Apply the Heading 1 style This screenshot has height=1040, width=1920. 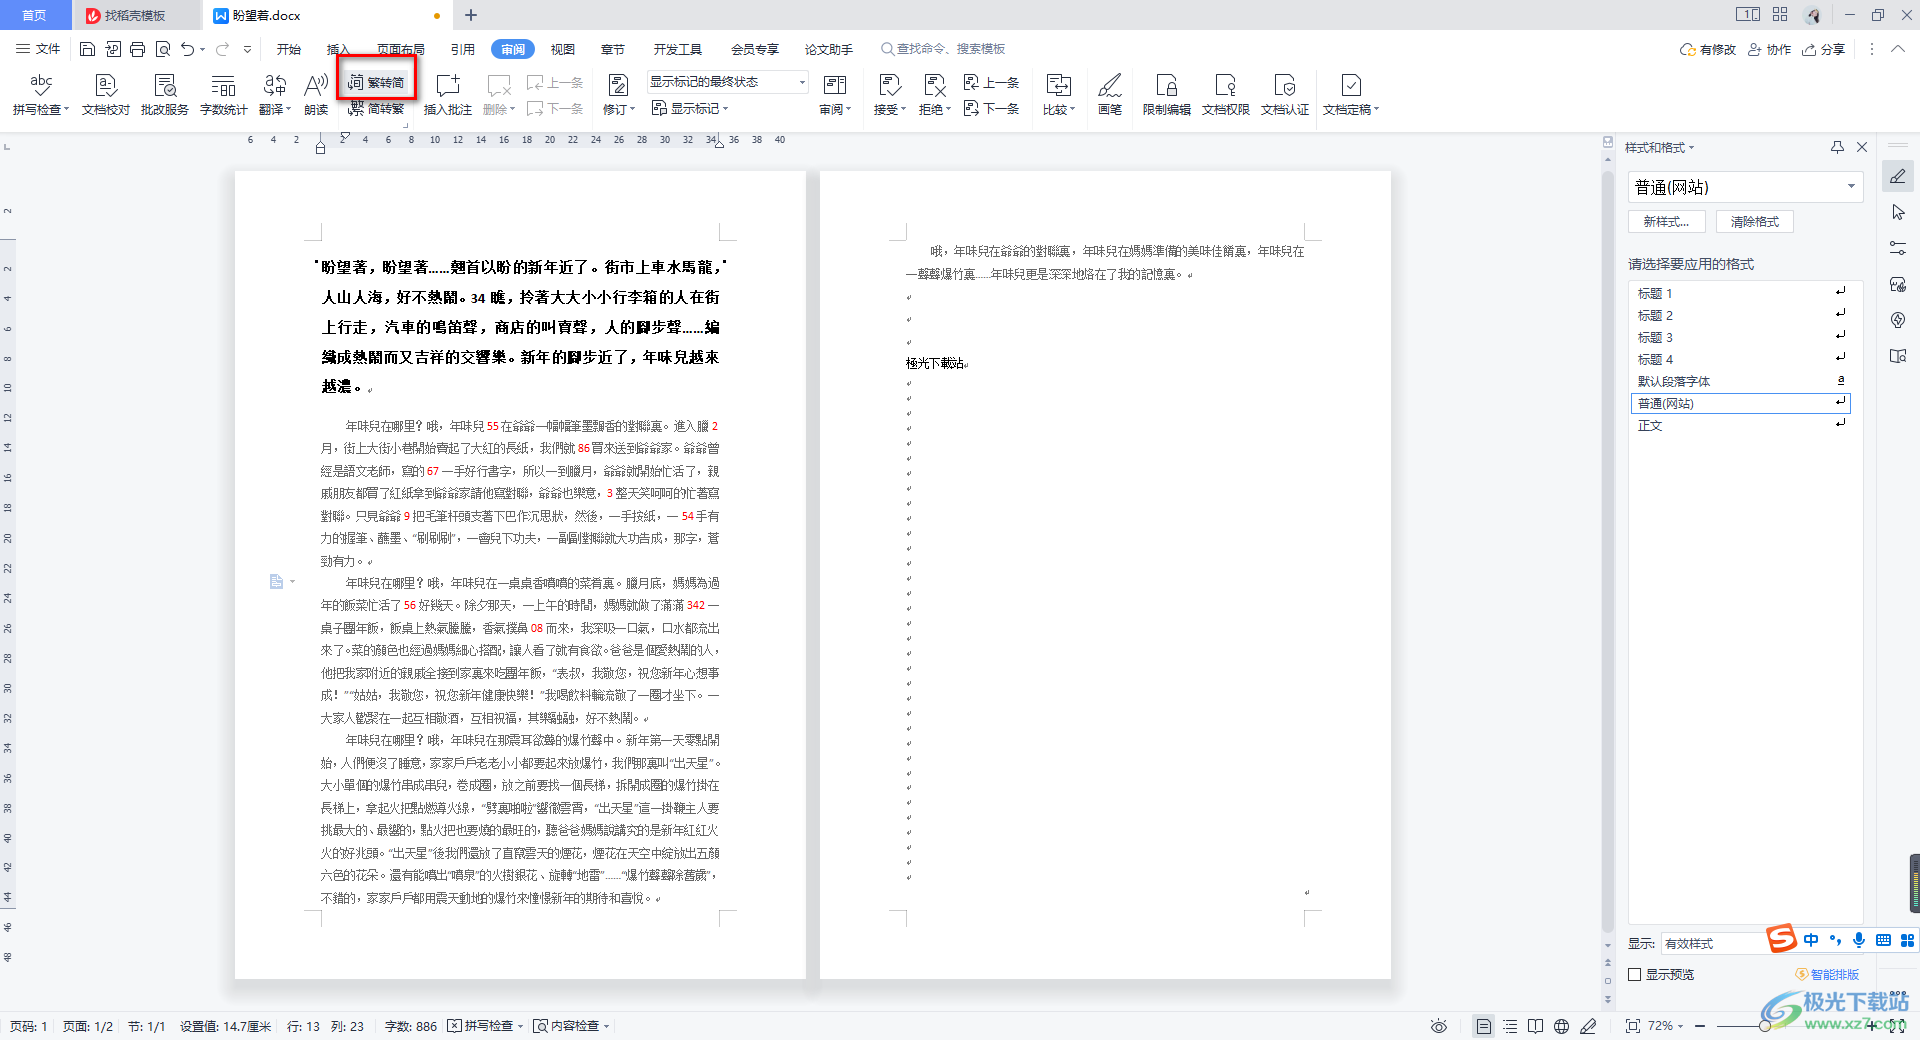coord(1740,293)
